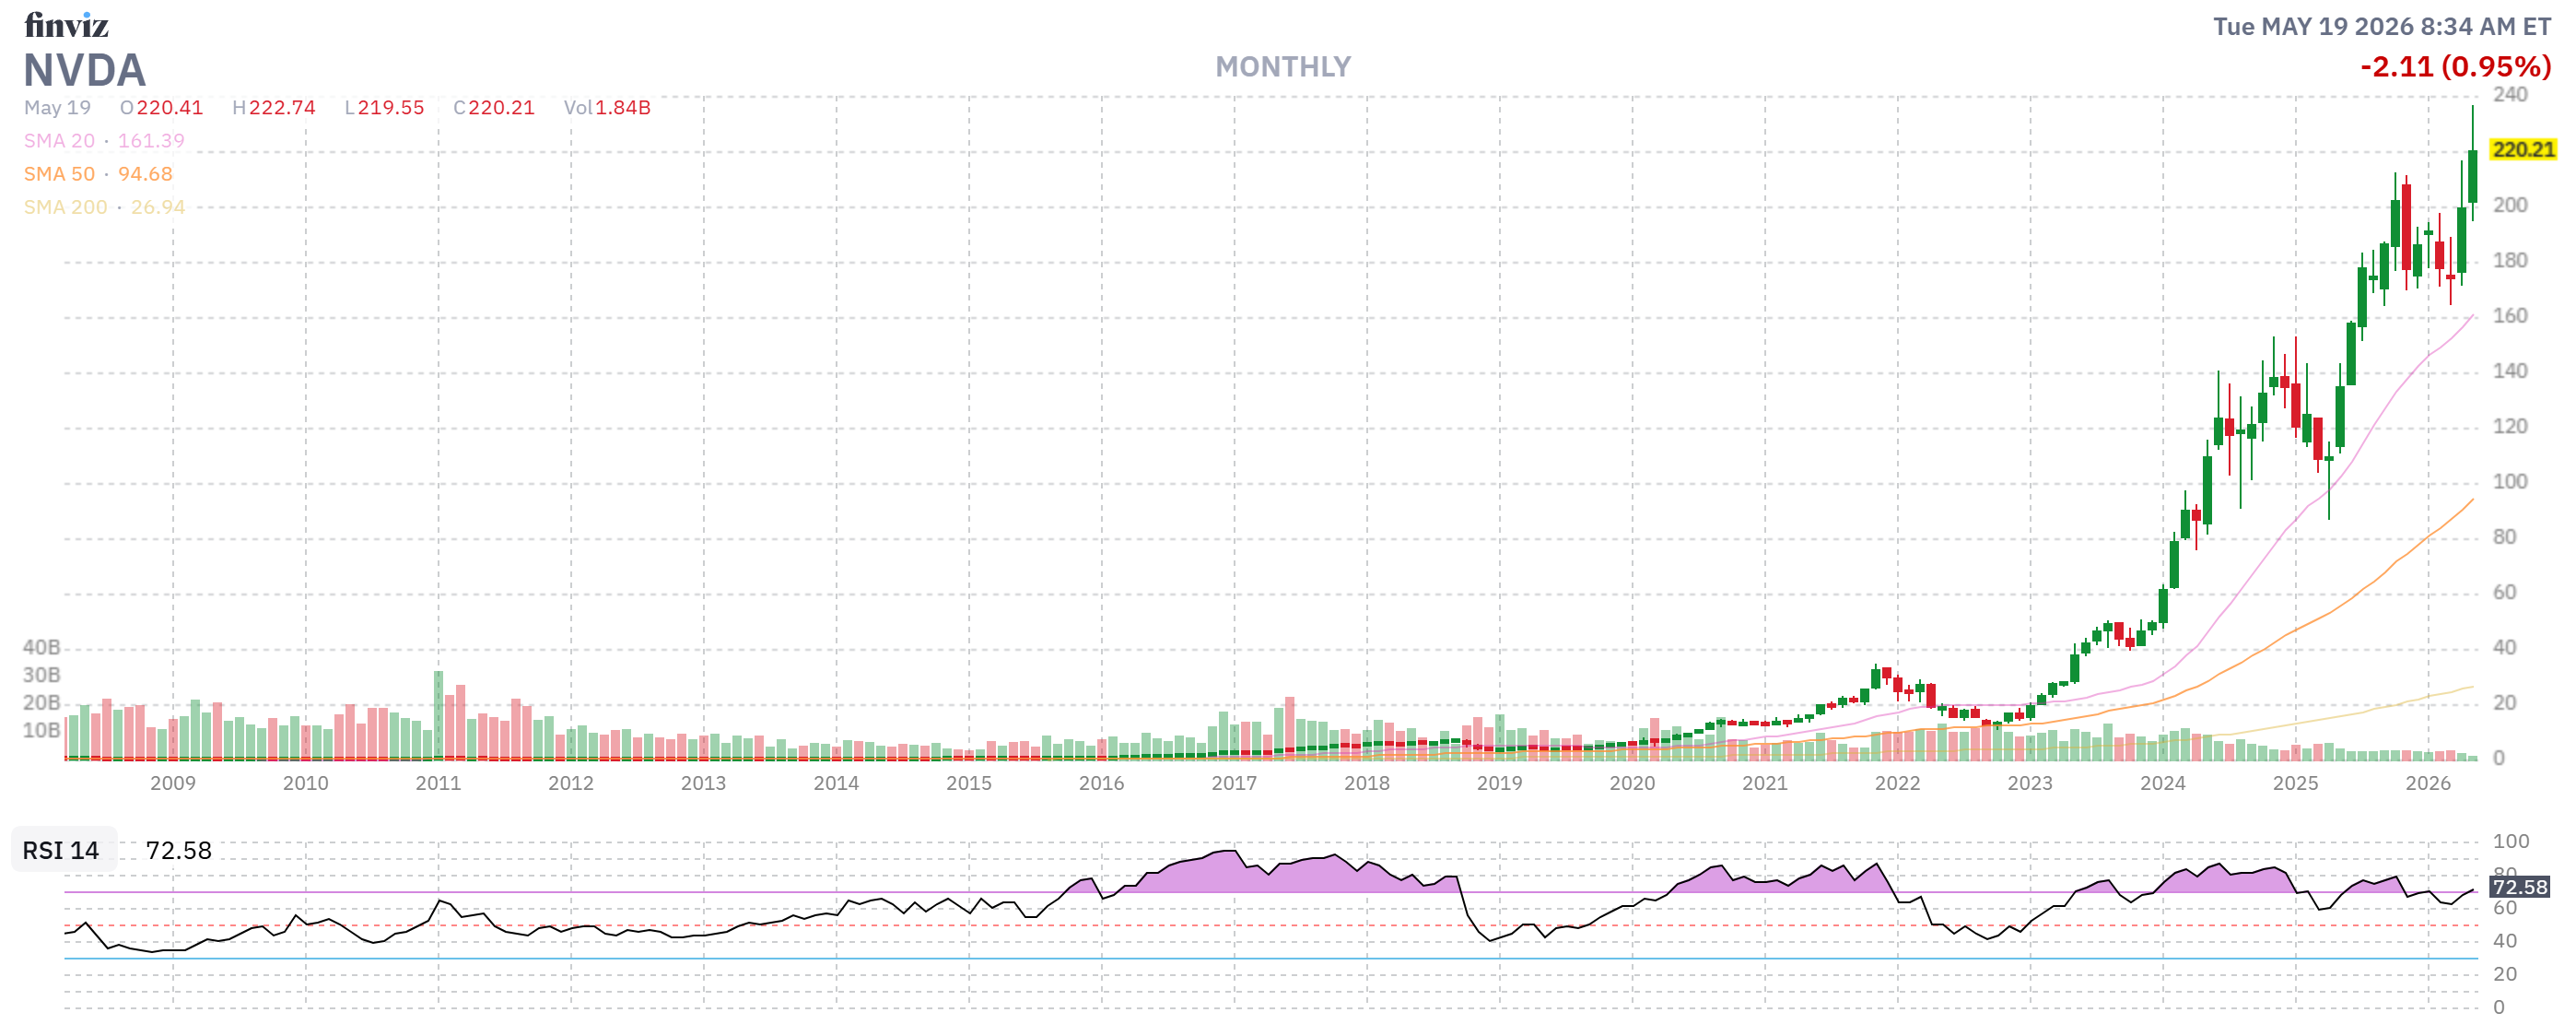Click the 10B volume axis label
The height and width of the screenshot is (1036, 2576).
click(x=42, y=731)
